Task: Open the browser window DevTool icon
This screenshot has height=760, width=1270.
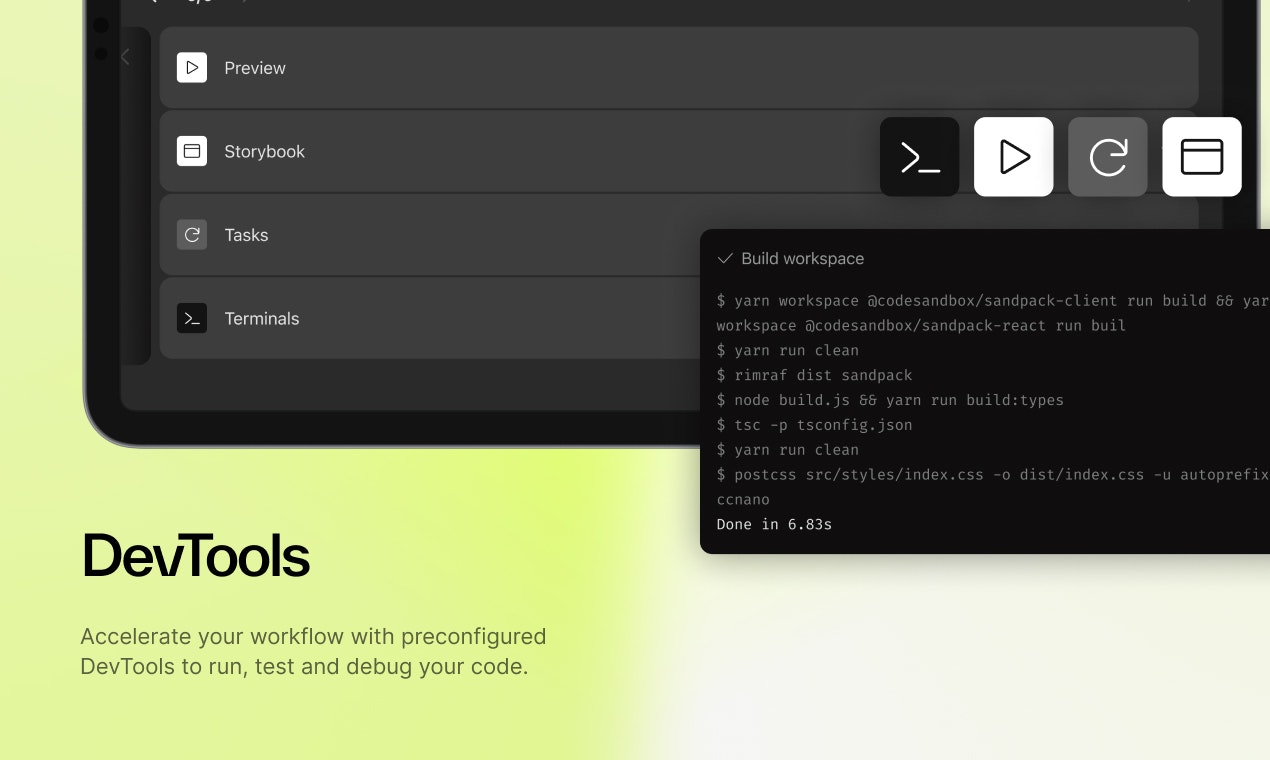Action: coord(1201,156)
